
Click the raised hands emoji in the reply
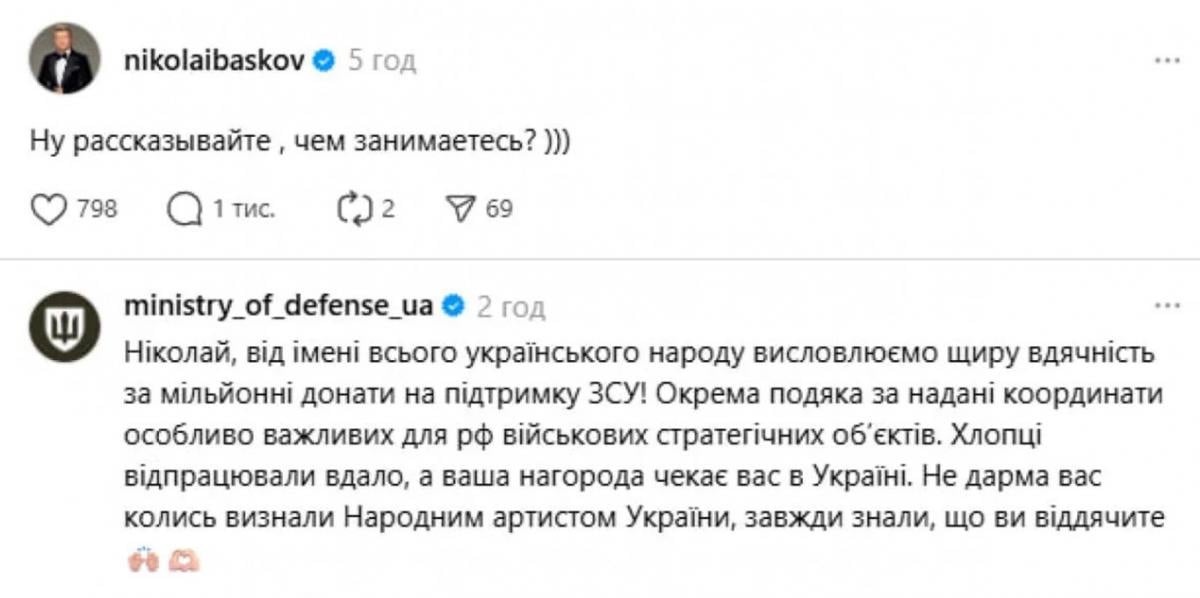pyautogui.click(x=143, y=558)
